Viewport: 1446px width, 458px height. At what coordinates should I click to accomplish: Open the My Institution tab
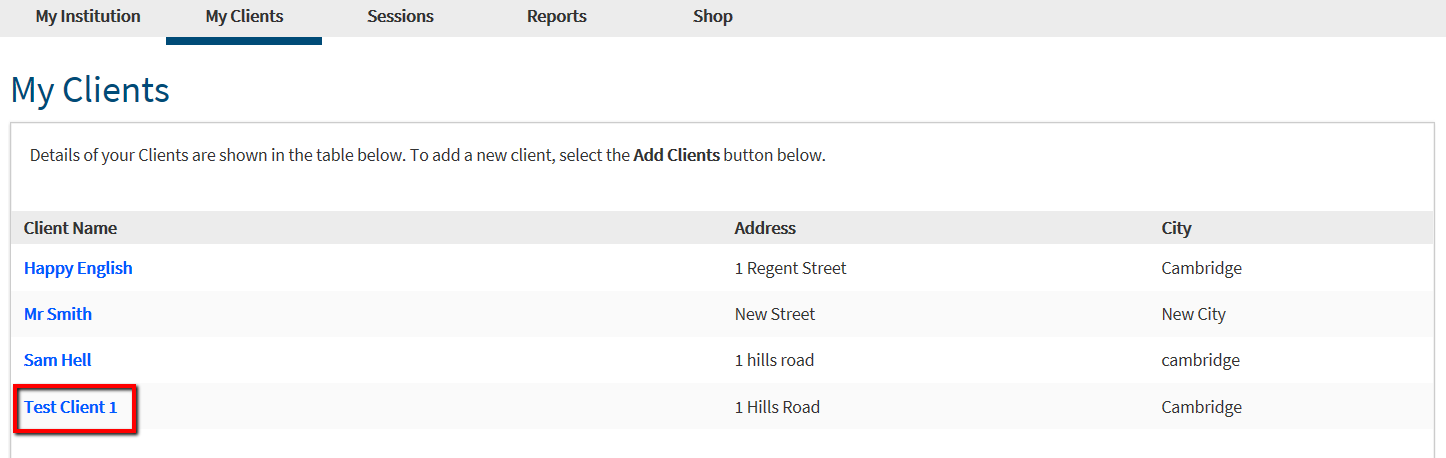click(88, 16)
